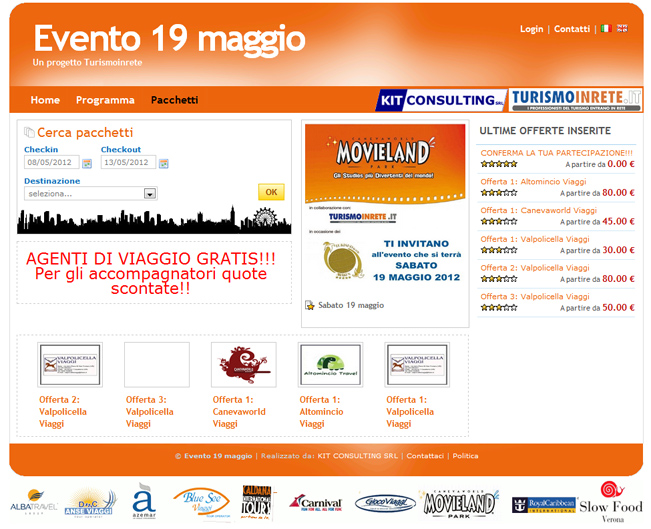This screenshot has height=529, width=651.
Task: Open the Pacchetti menu item
Action: (x=174, y=100)
